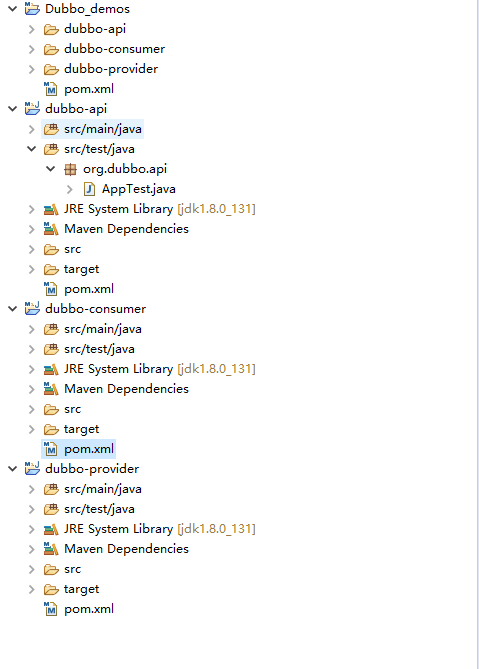Collapse the Dubbo_demos project node

click(x=13, y=9)
